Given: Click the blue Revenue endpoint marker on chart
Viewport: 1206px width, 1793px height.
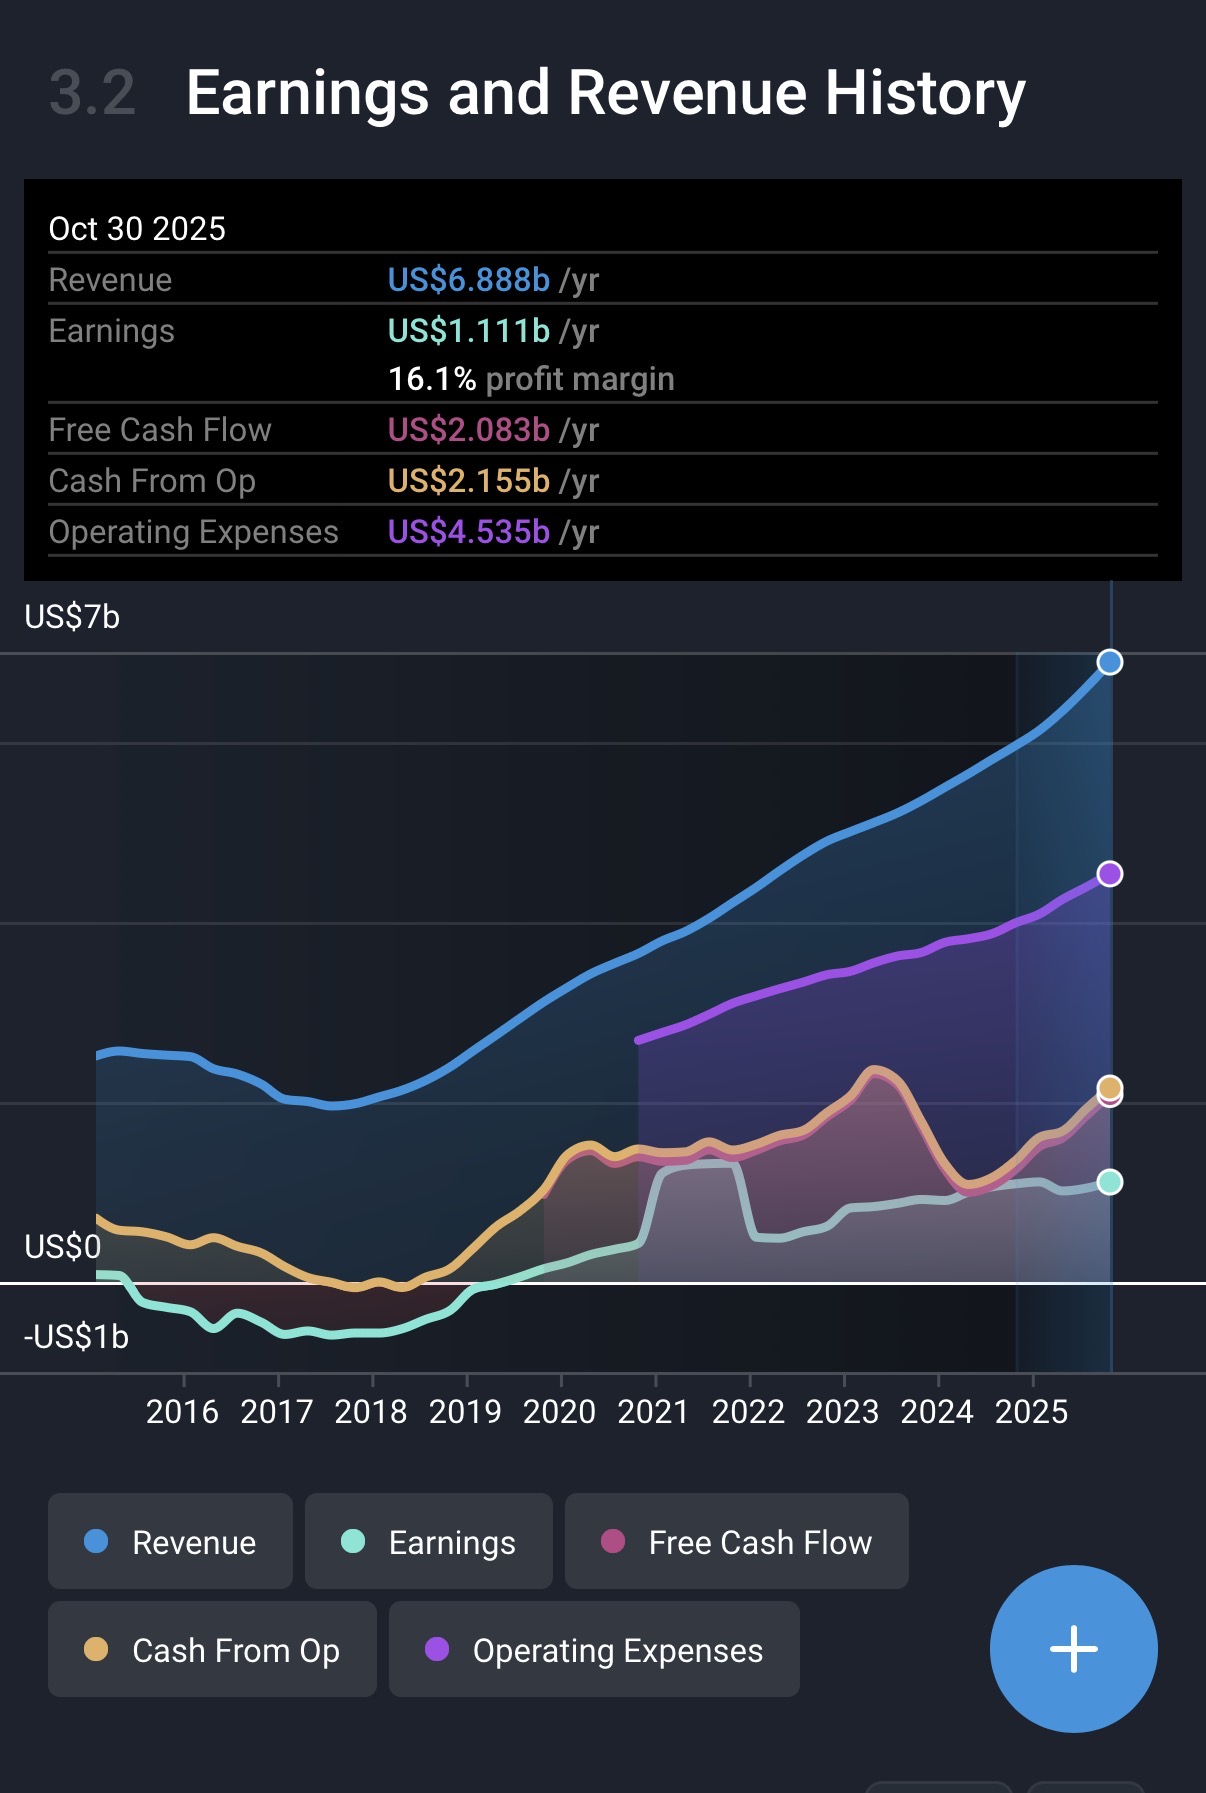Looking at the screenshot, I should (1109, 662).
